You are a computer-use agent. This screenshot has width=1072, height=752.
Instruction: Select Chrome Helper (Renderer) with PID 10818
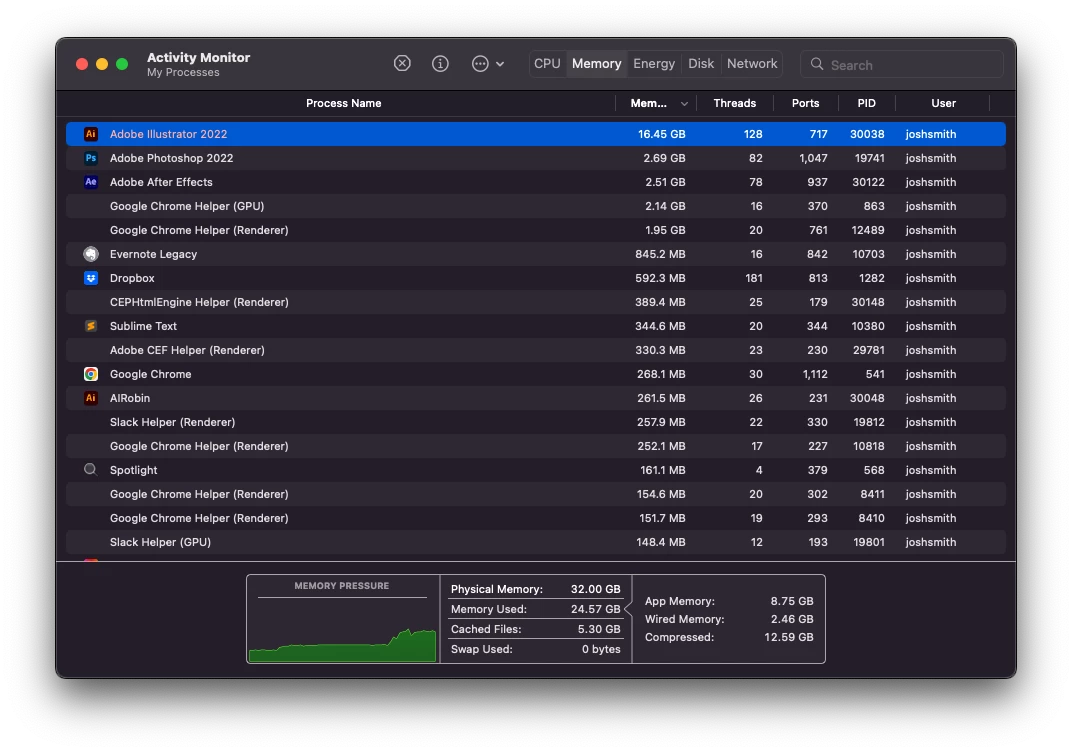pyautogui.click(x=536, y=446)
